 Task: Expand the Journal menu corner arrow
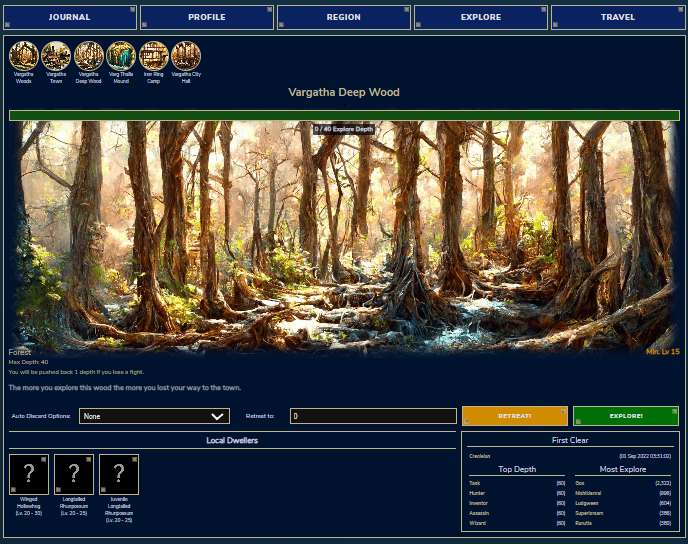[x=132, y=10]
